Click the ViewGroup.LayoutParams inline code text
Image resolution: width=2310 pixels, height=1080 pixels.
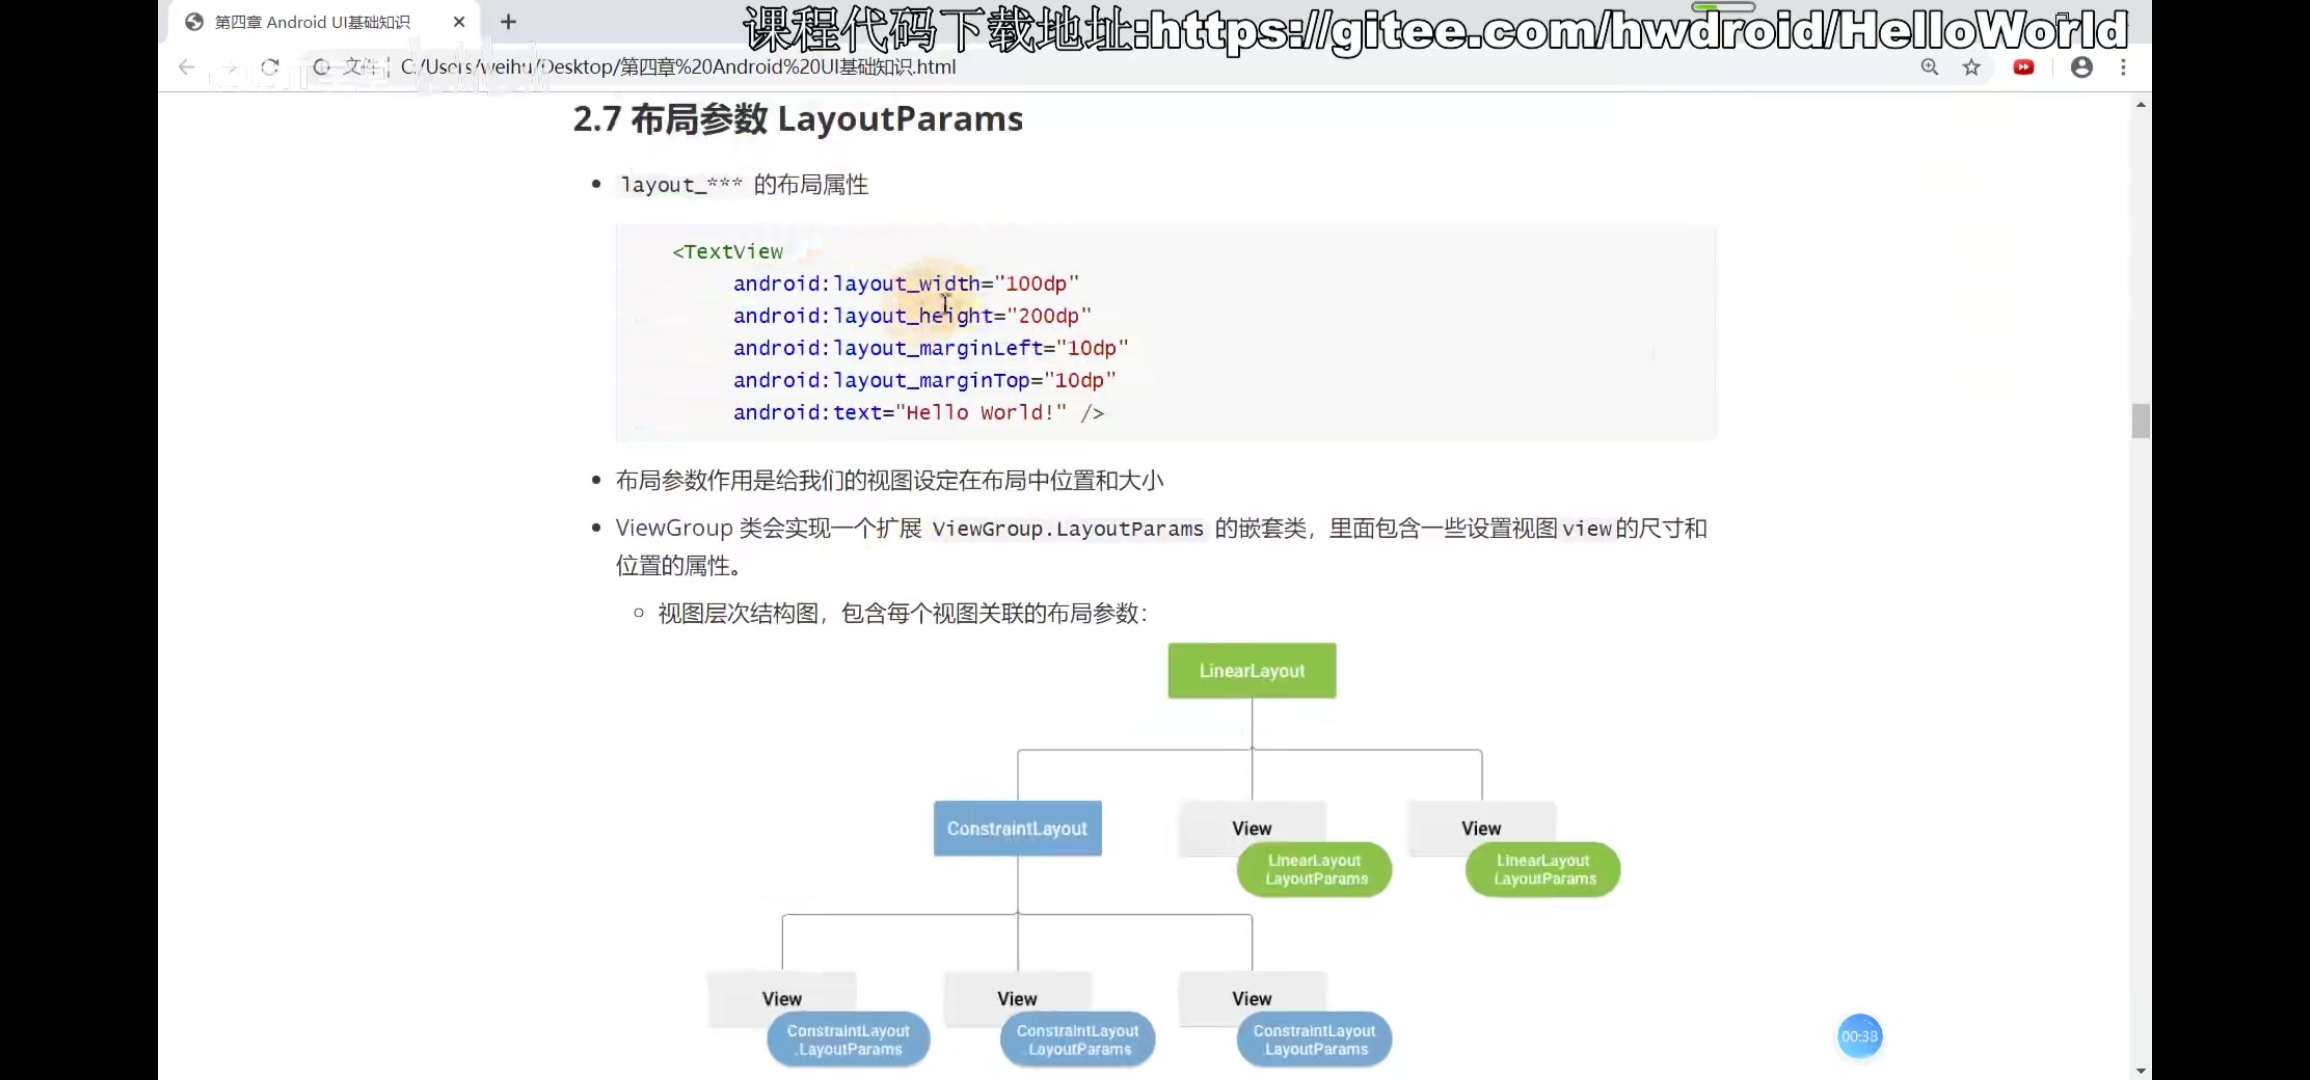[x=1068, y=529]
